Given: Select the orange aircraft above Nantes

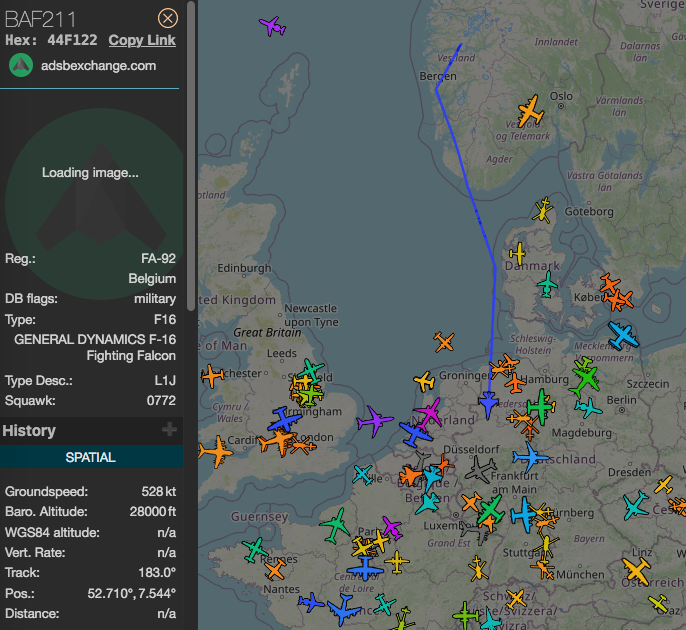Looking at the screenshot, I should (x=275, y=570).
